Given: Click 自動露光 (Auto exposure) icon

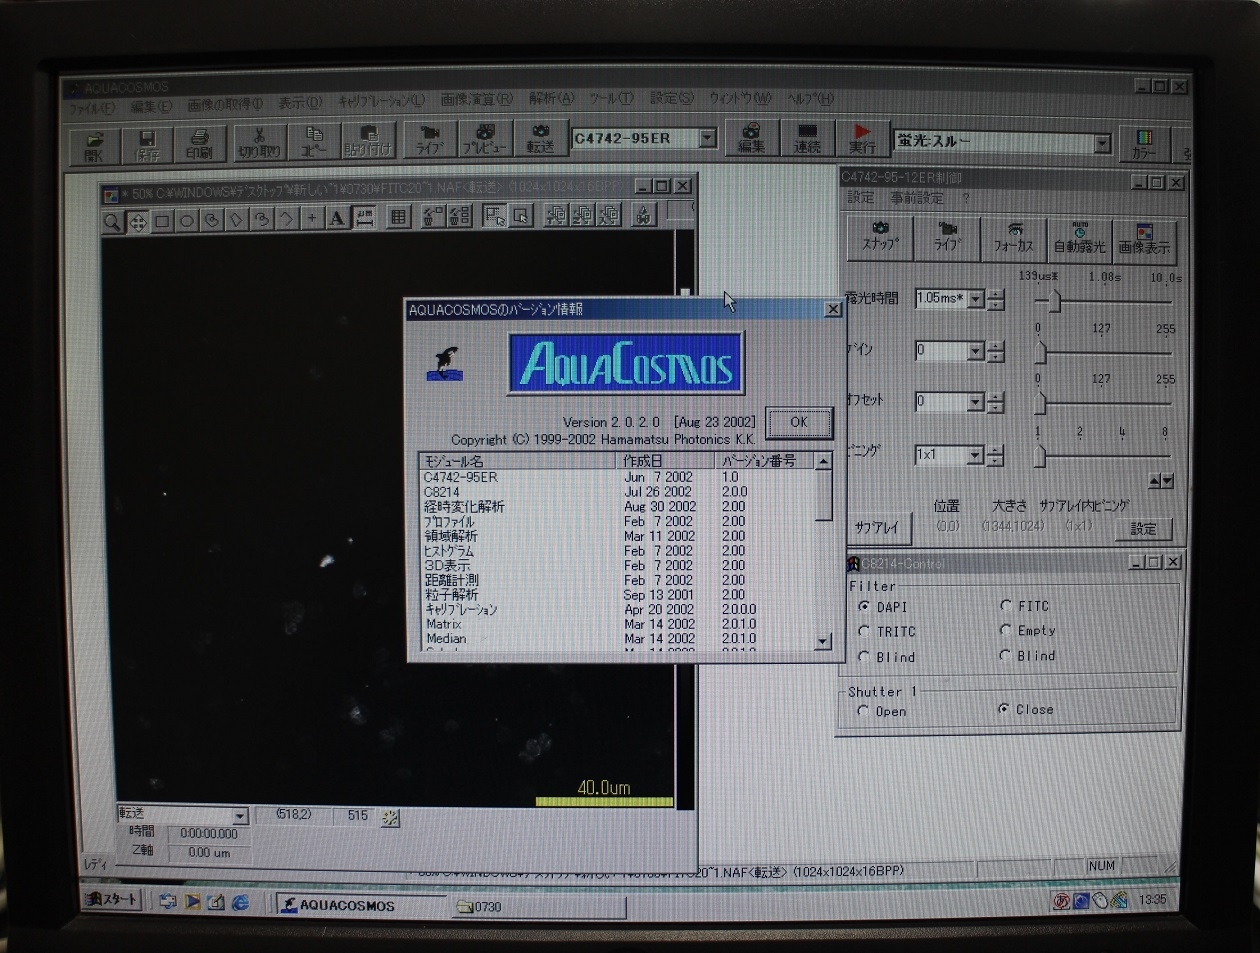Looking at the screenshot, I should pyautogui.click(x=1079, y=239).
